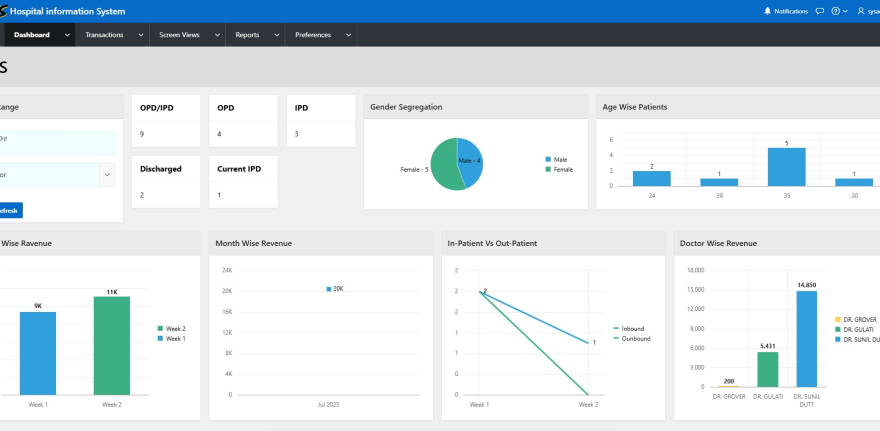Expand the Preferences menu arrow
880x431 pixels.
(x=348, y=35)
